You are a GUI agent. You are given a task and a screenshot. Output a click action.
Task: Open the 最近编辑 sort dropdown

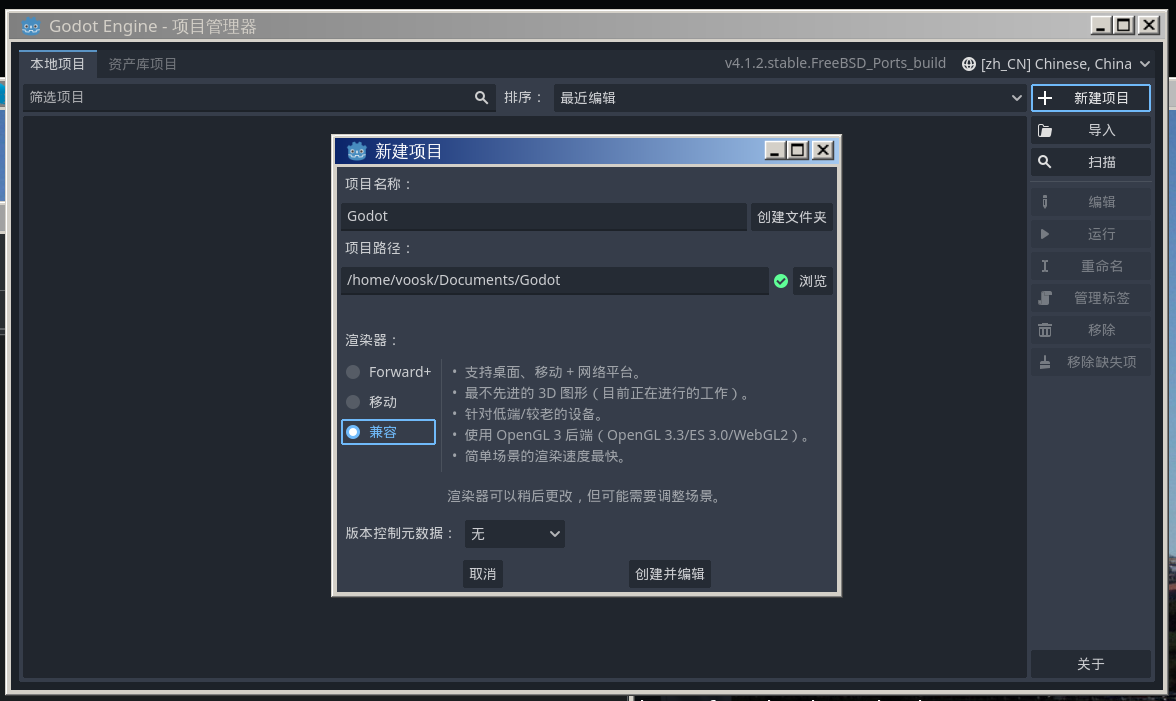(x=790, y=98)
